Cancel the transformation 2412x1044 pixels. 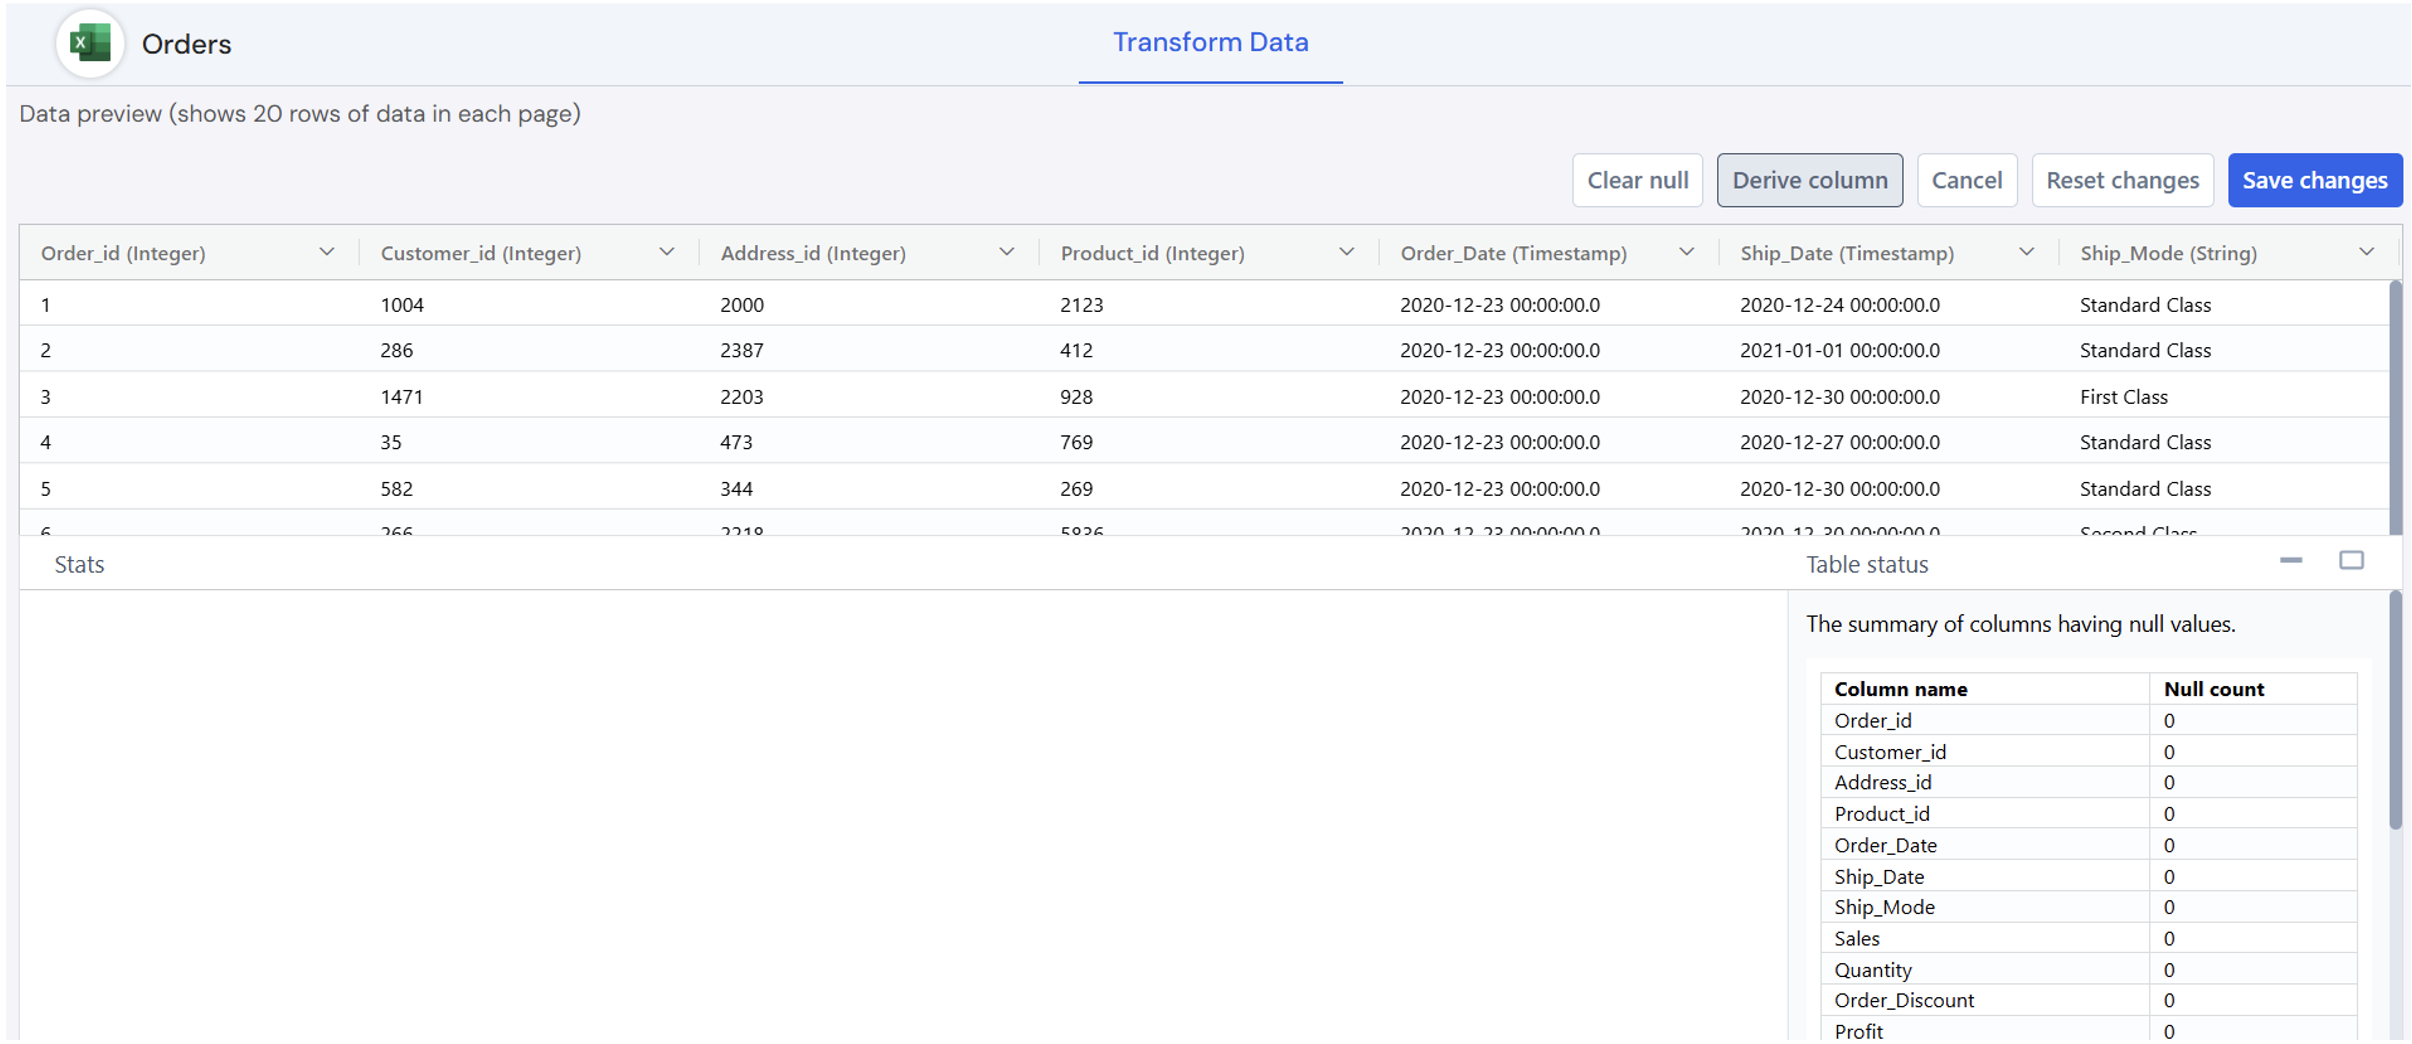click(1966, 180)
